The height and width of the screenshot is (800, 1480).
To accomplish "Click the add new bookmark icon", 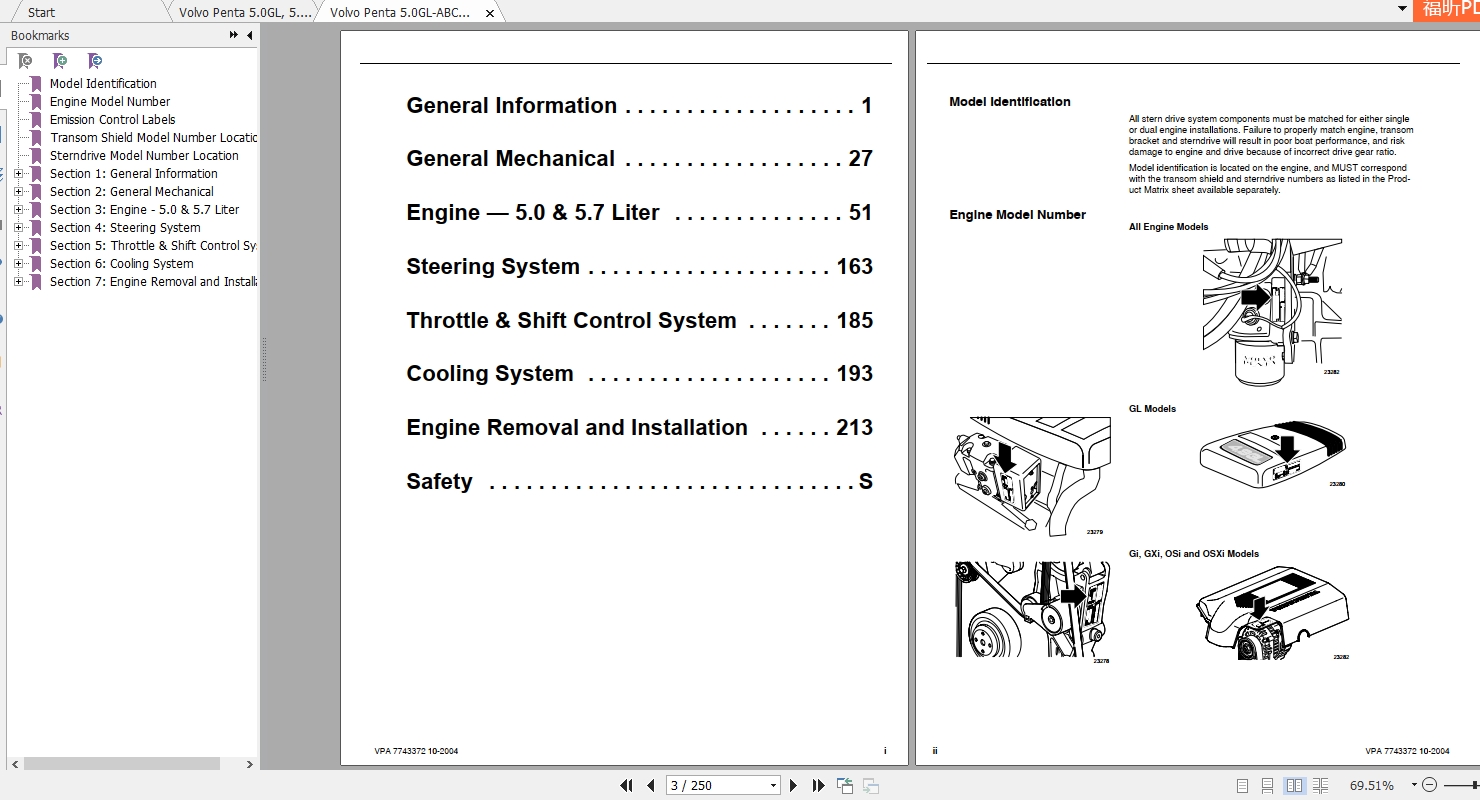I will pos(60,61).
